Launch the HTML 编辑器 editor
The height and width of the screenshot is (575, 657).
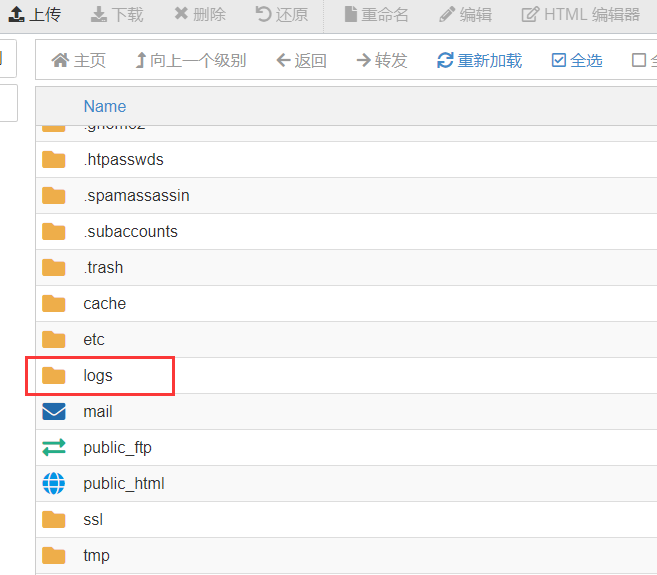click(x=580, y=15)
